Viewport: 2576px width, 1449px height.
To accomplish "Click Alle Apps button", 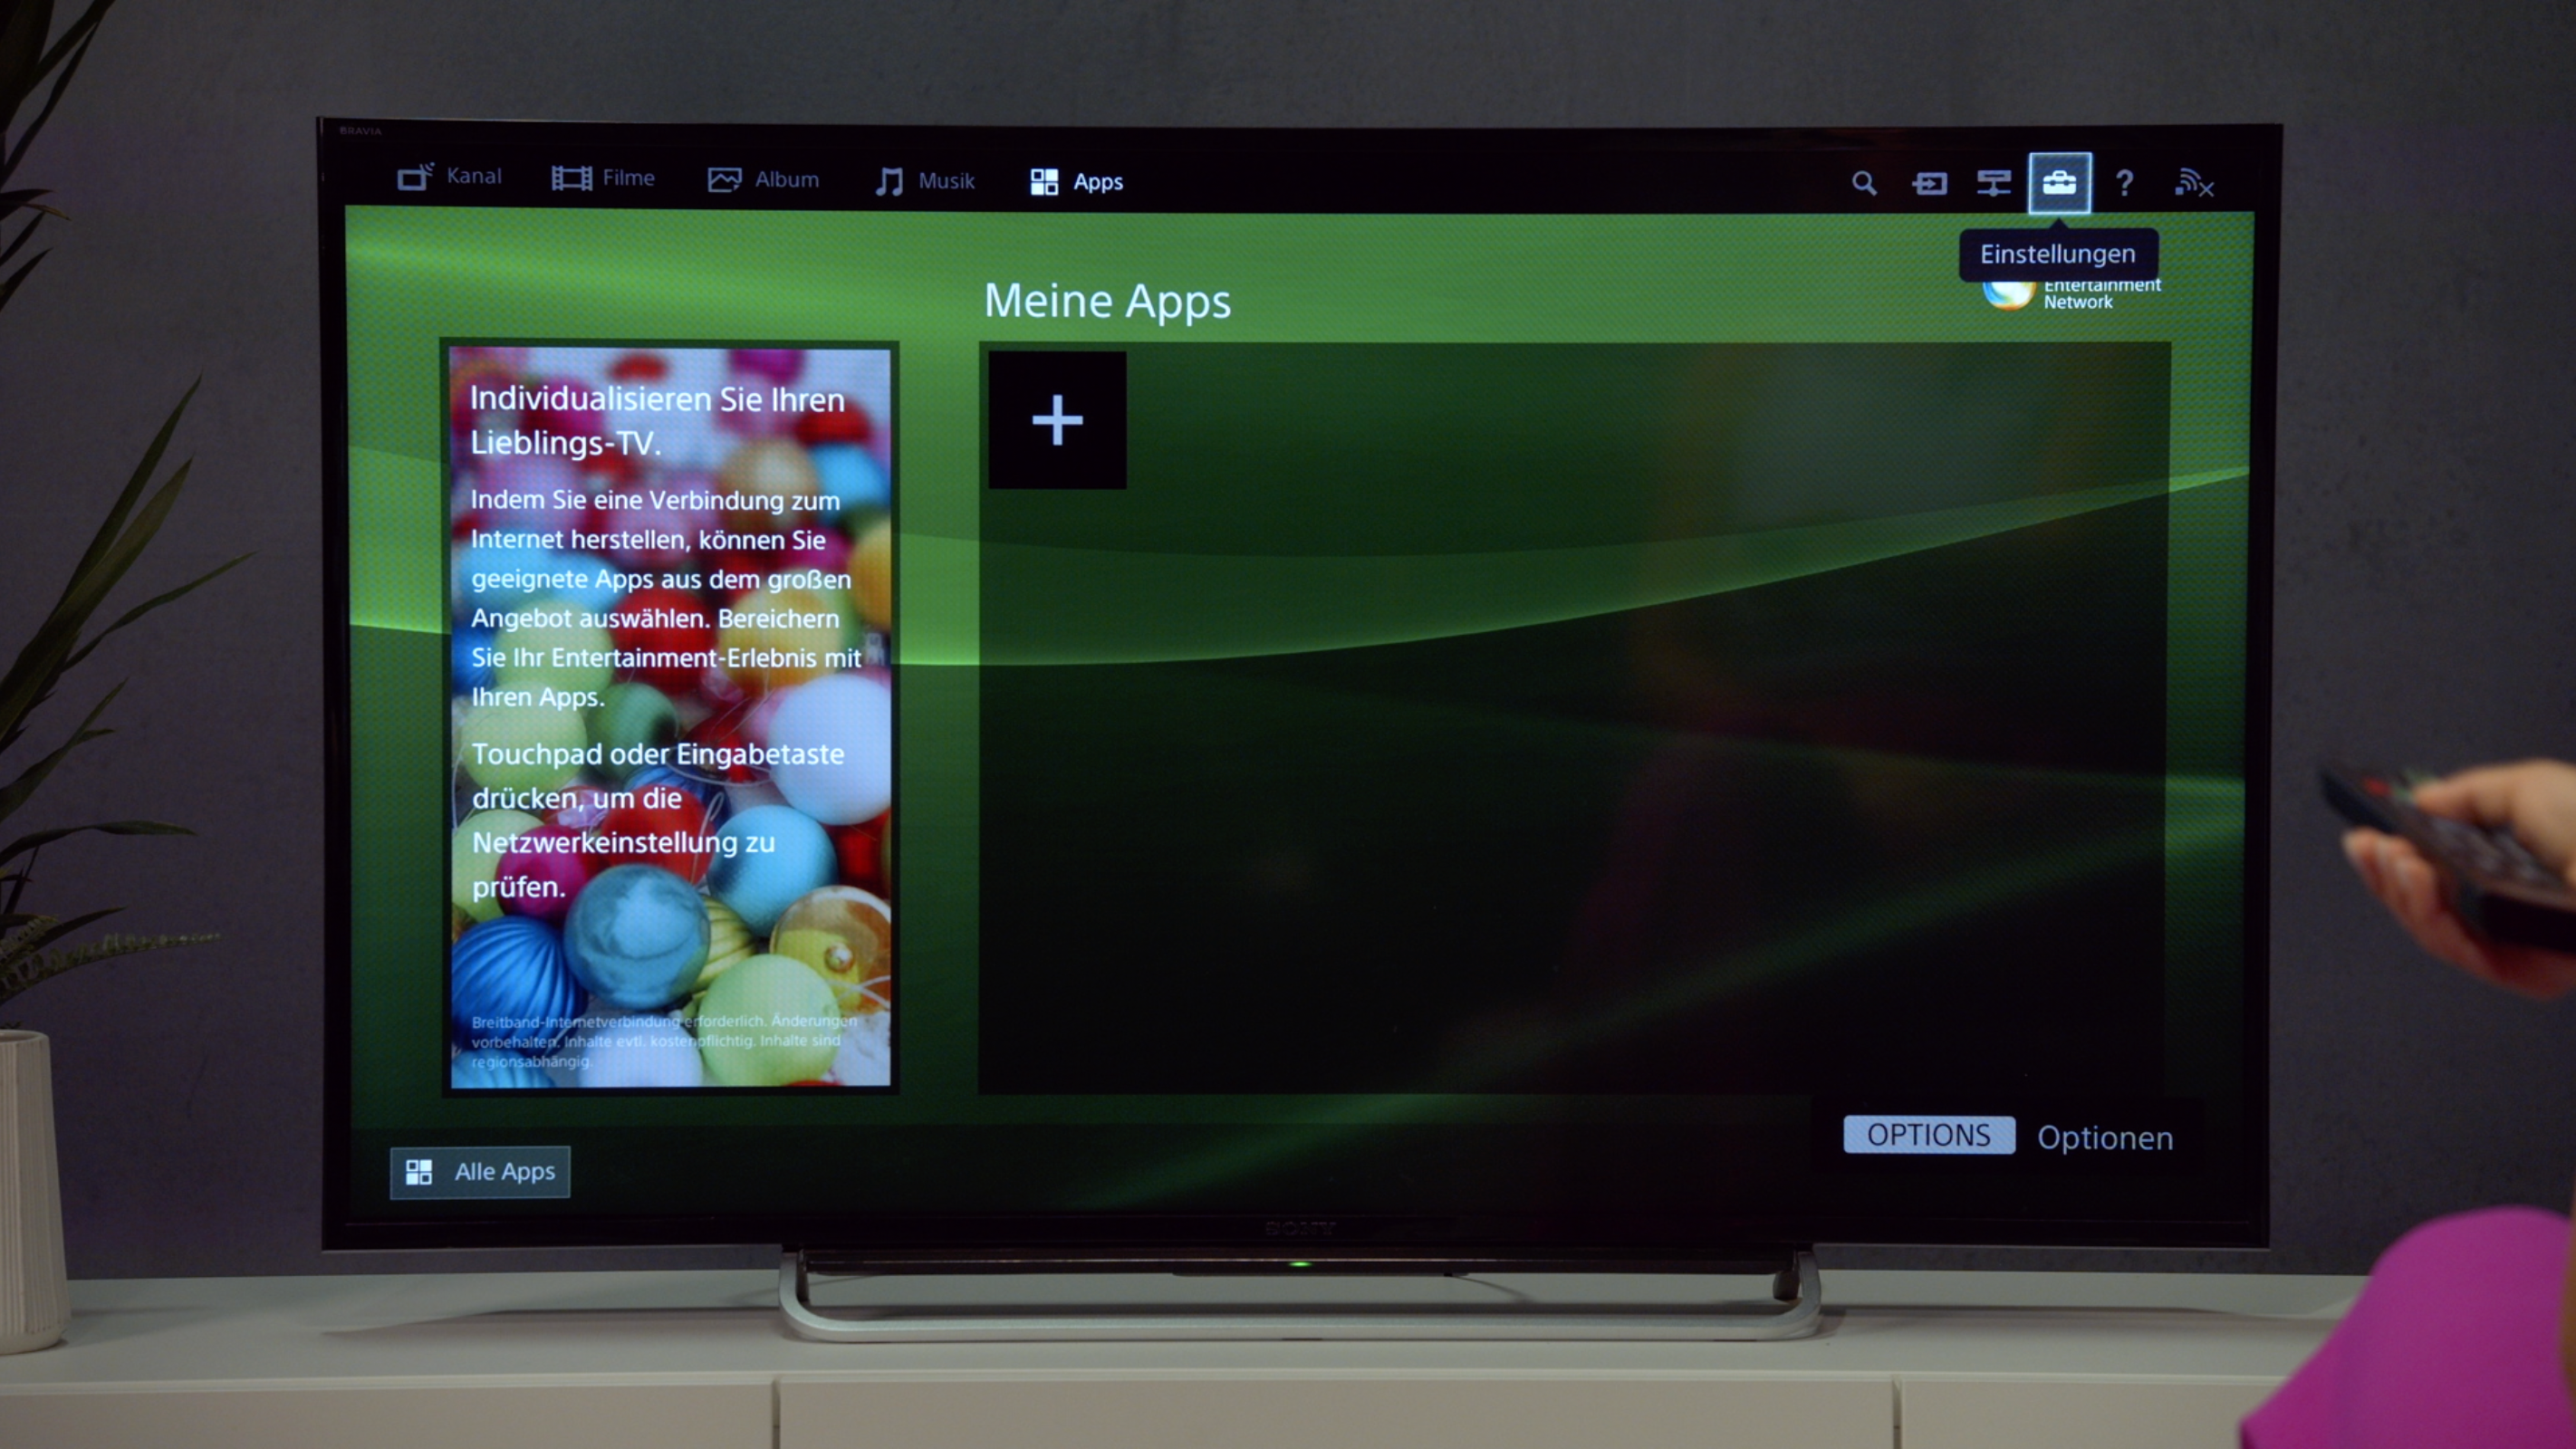I will 481,1171.
